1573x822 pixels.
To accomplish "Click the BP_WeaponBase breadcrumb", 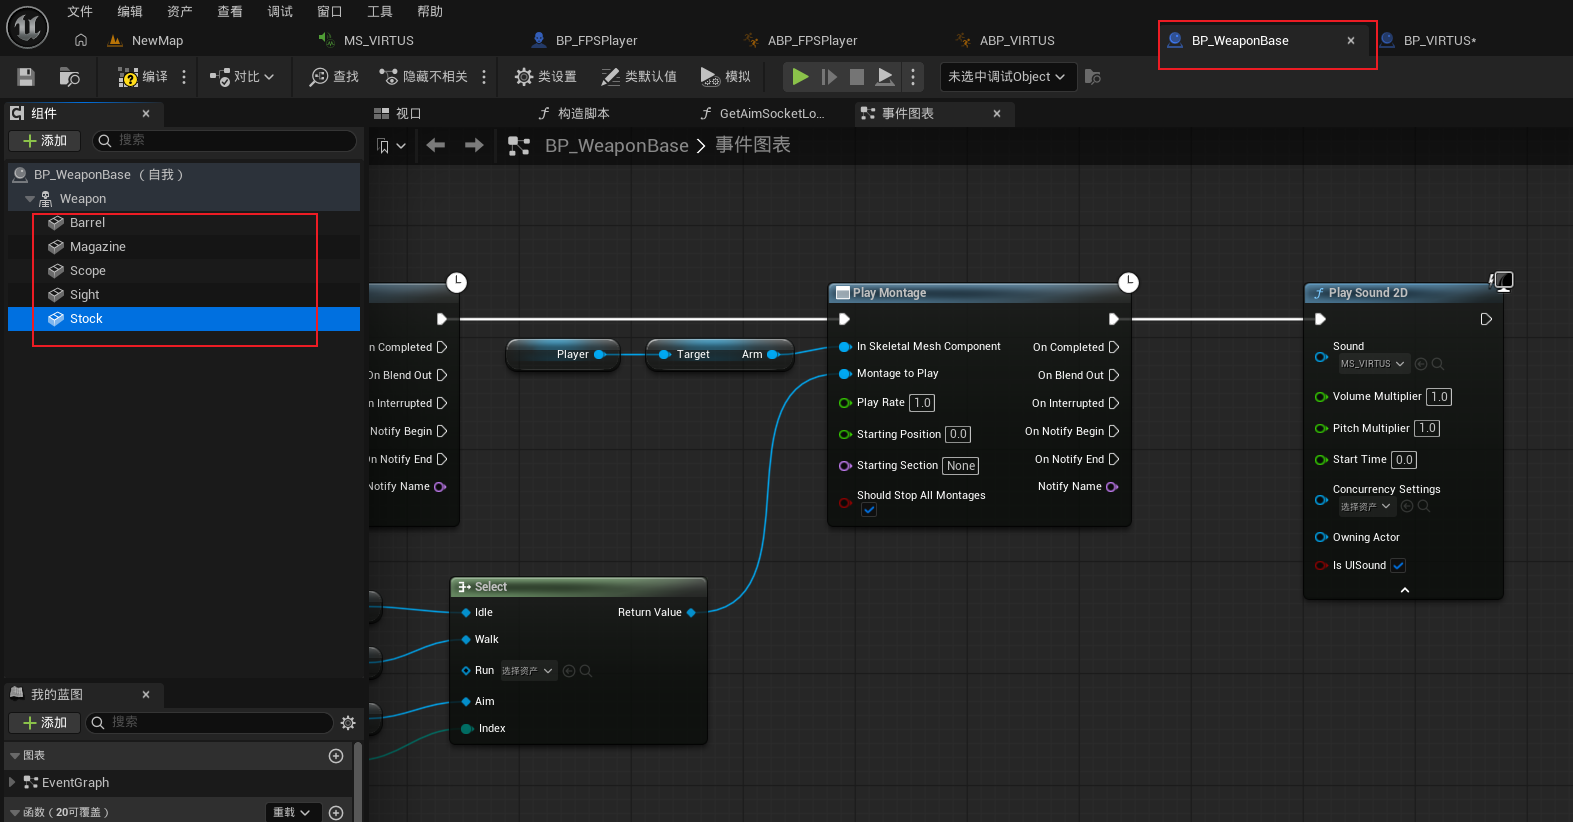I will (616, 146).
